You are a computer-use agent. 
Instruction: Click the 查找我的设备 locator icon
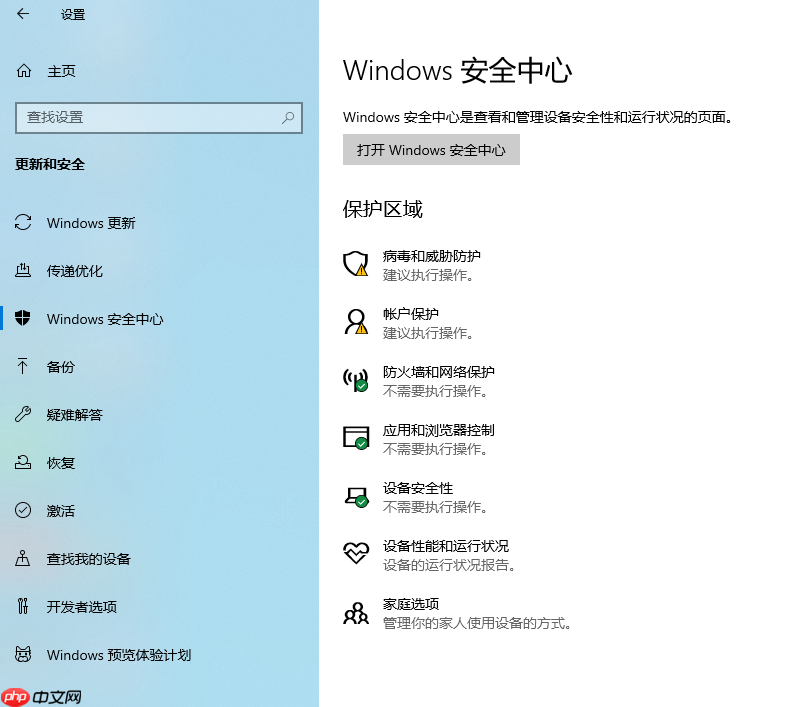[22, 558]
